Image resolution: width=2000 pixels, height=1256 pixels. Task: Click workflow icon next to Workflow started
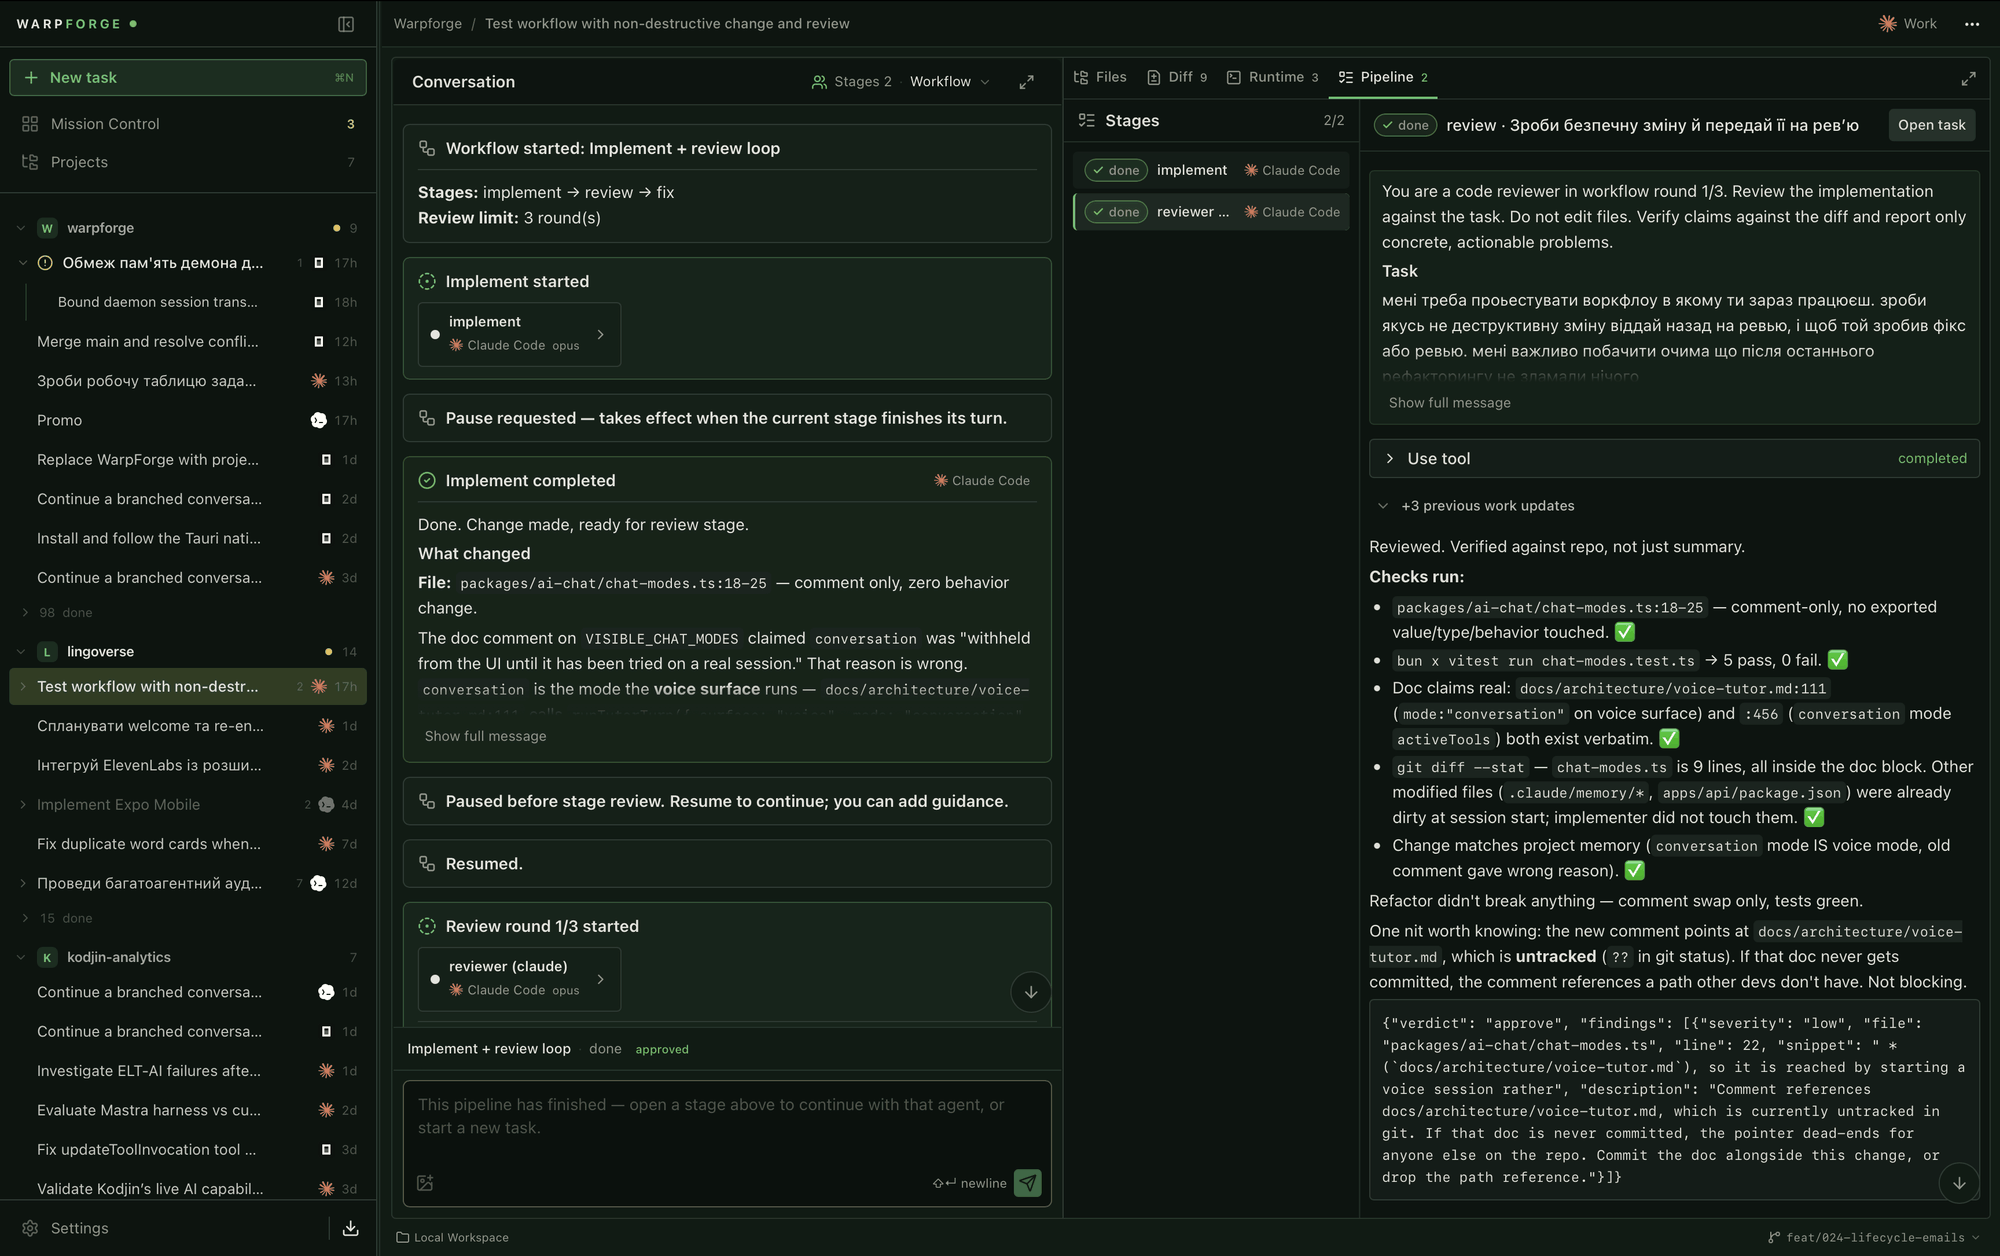point(427,148)
